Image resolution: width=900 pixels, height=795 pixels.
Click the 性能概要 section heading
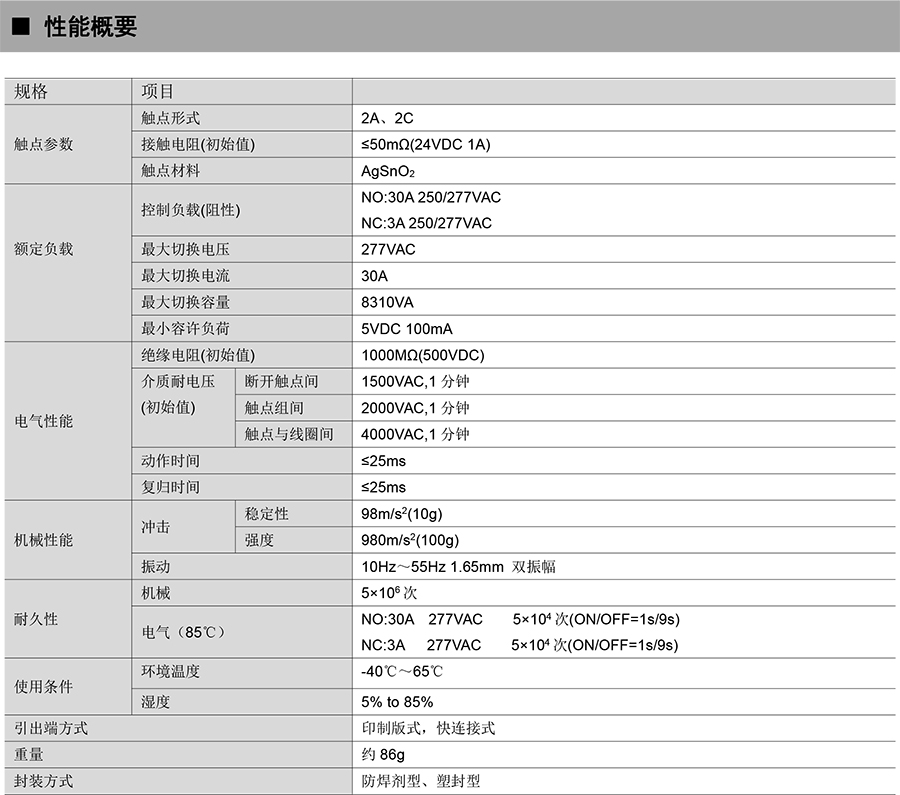pyautogui.click(x=90, y=28)
